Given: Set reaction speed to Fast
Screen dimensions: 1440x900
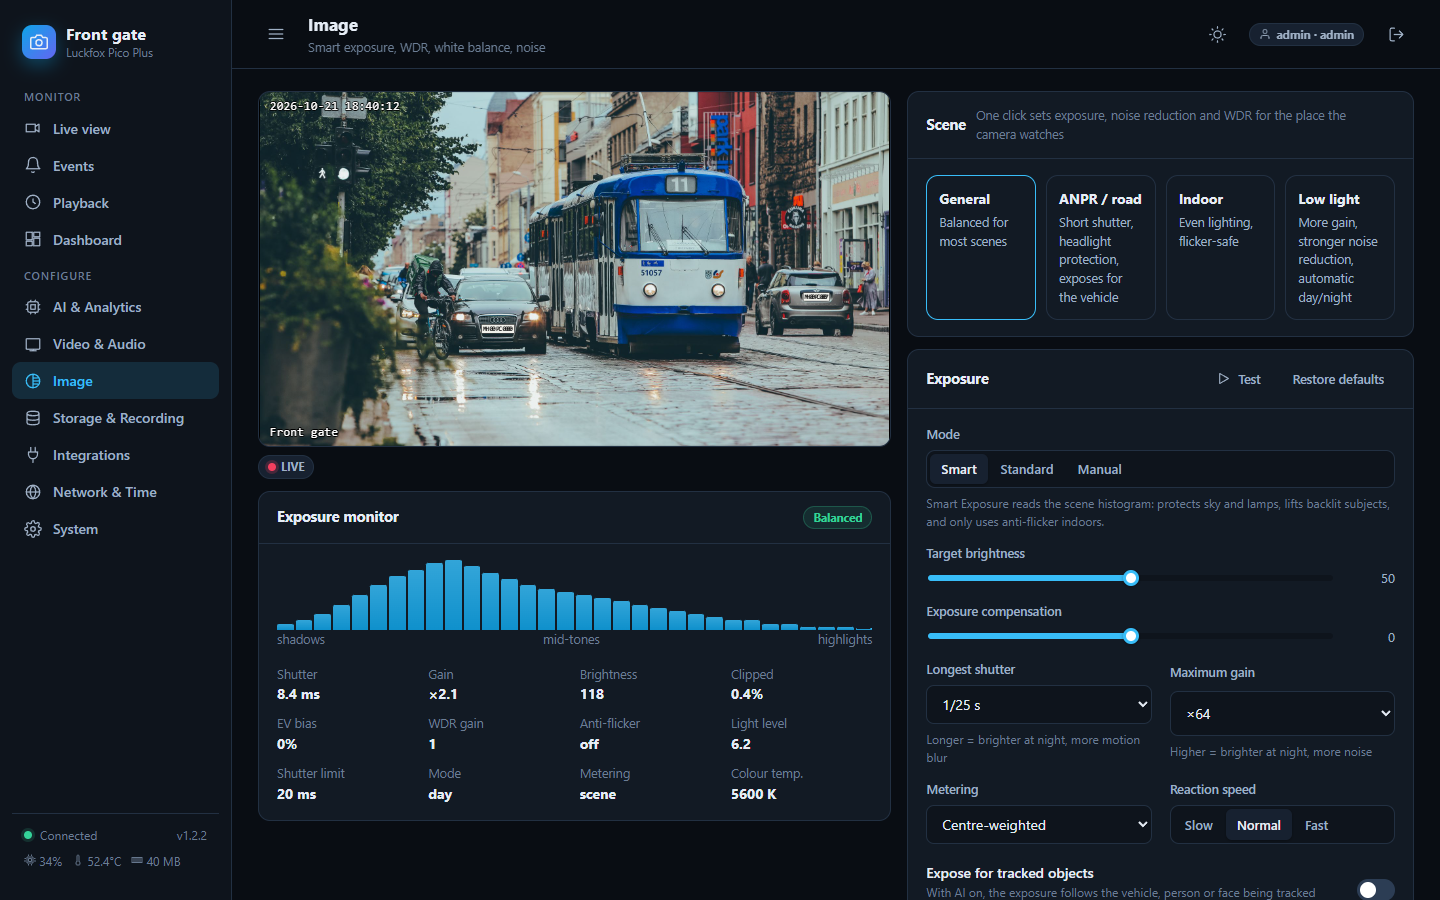Looking at the screenshot, I should pyautogui.click(x=1316, y=825).
